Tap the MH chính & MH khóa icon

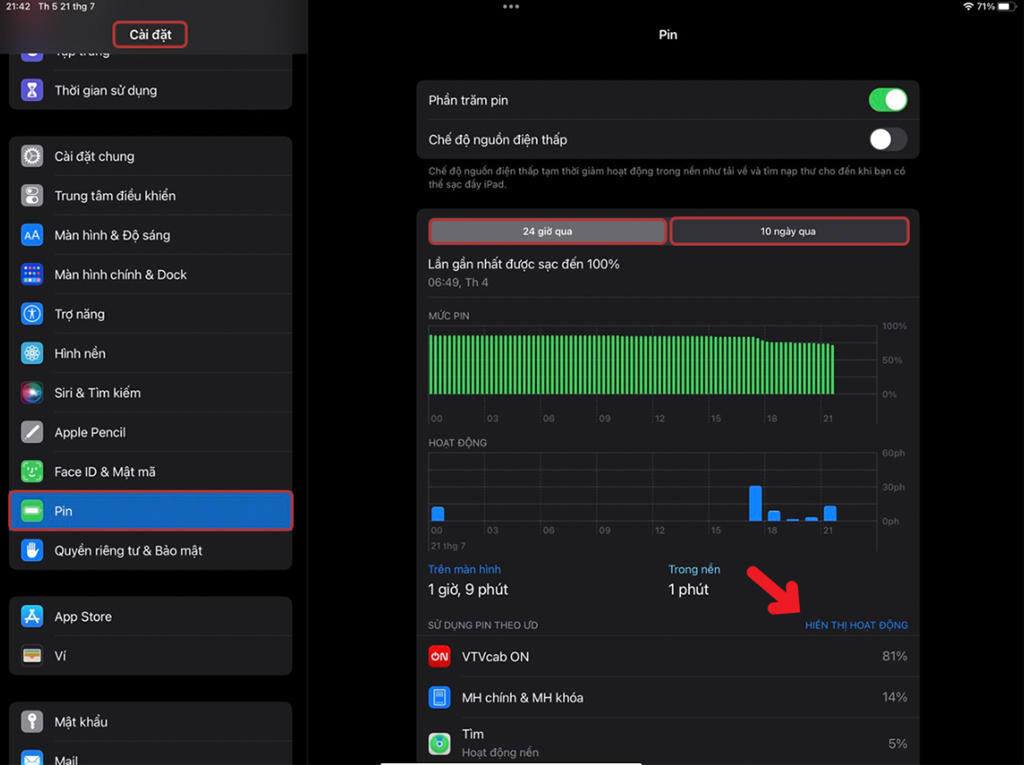(x=440, y=697)
